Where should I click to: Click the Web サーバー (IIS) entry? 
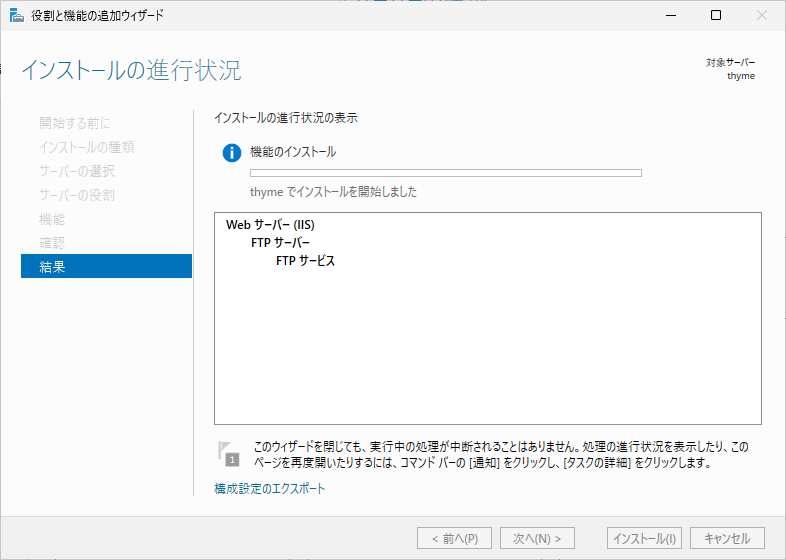pos(270,225)
